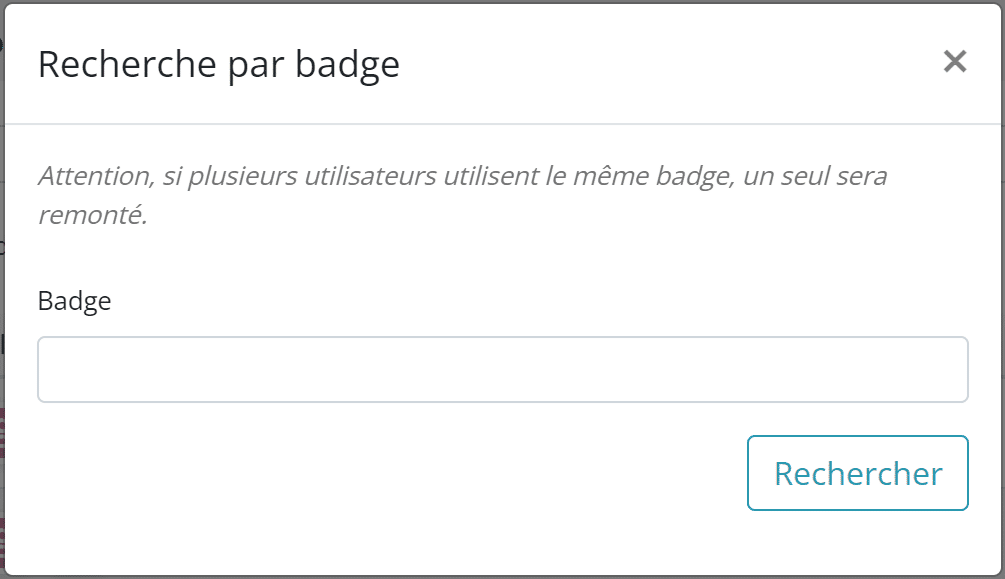Click the reddish element behind dialog's left edge
This screenshot has height=579, width=1005.
[2, 433]
